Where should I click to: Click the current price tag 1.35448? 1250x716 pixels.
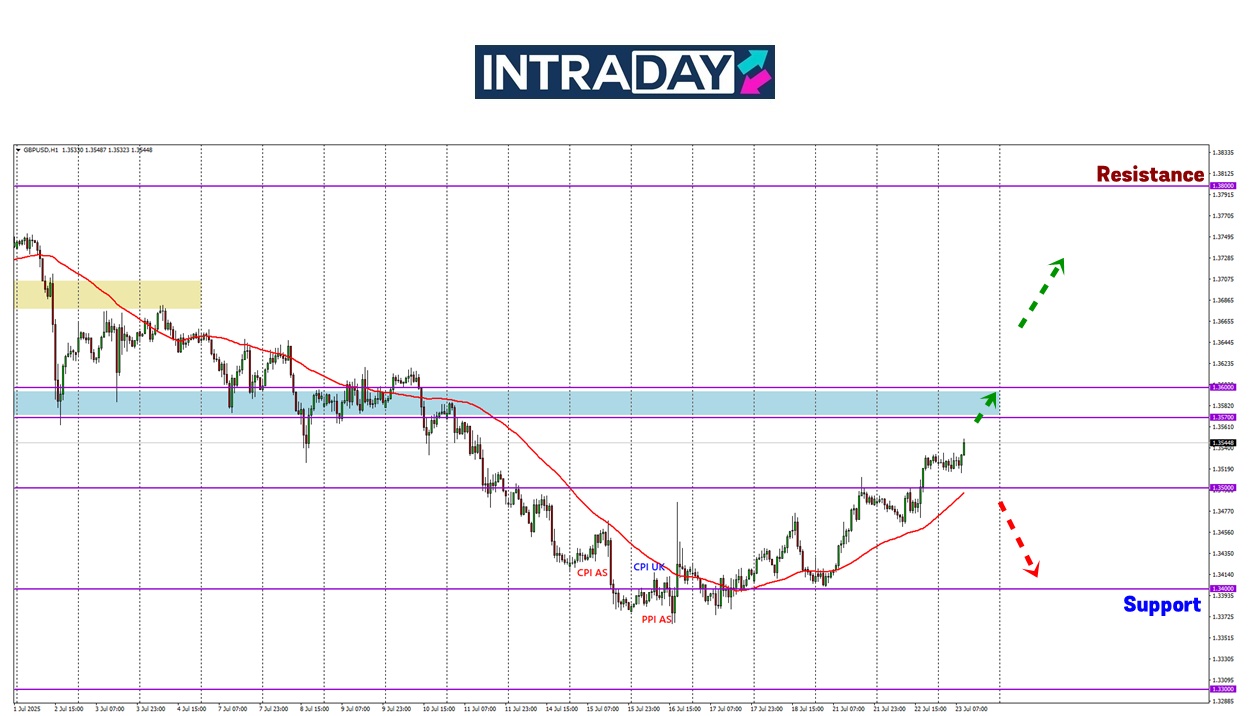pyautogui.click(x=1222, y=442)
